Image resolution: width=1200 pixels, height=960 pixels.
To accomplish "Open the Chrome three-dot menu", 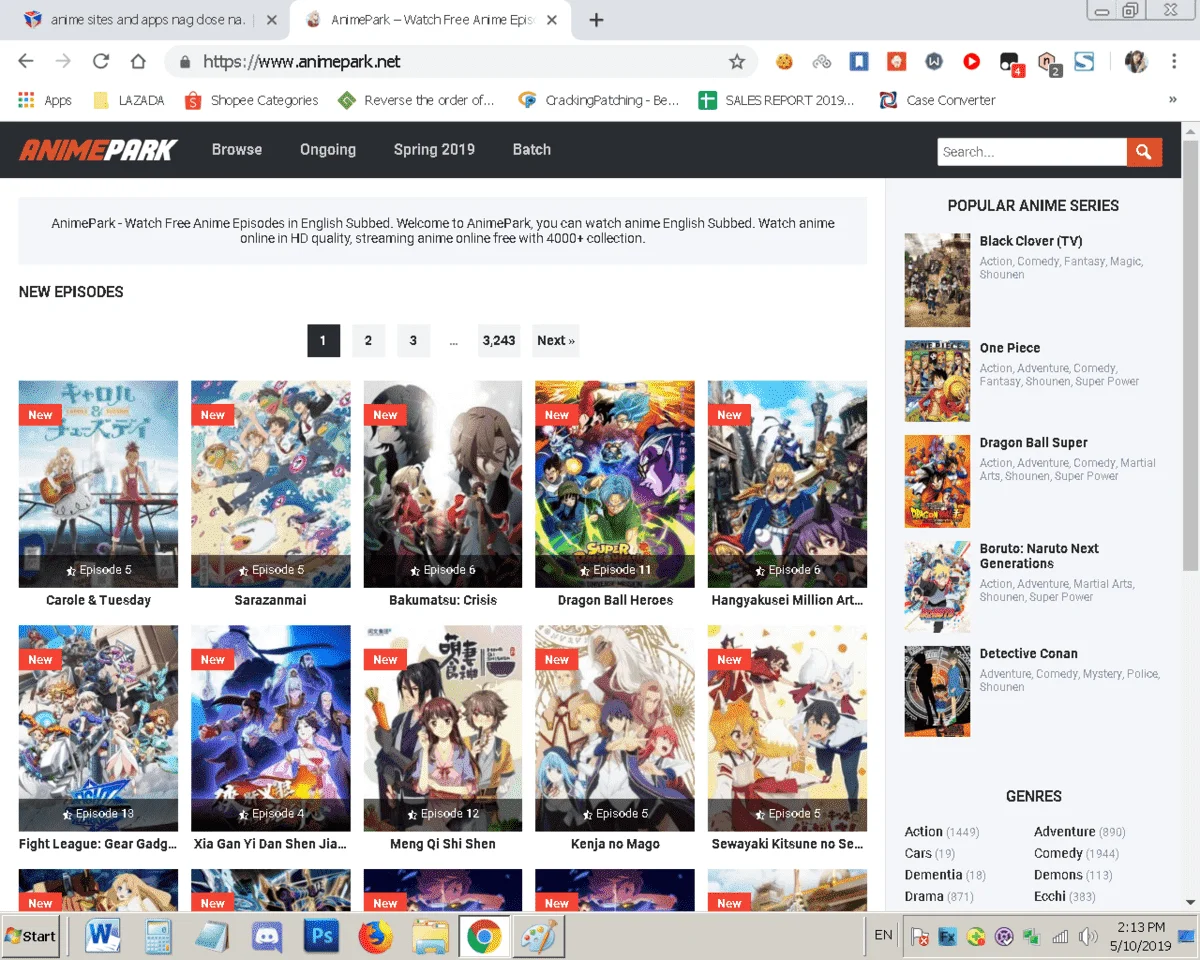I will [1174, 62].
